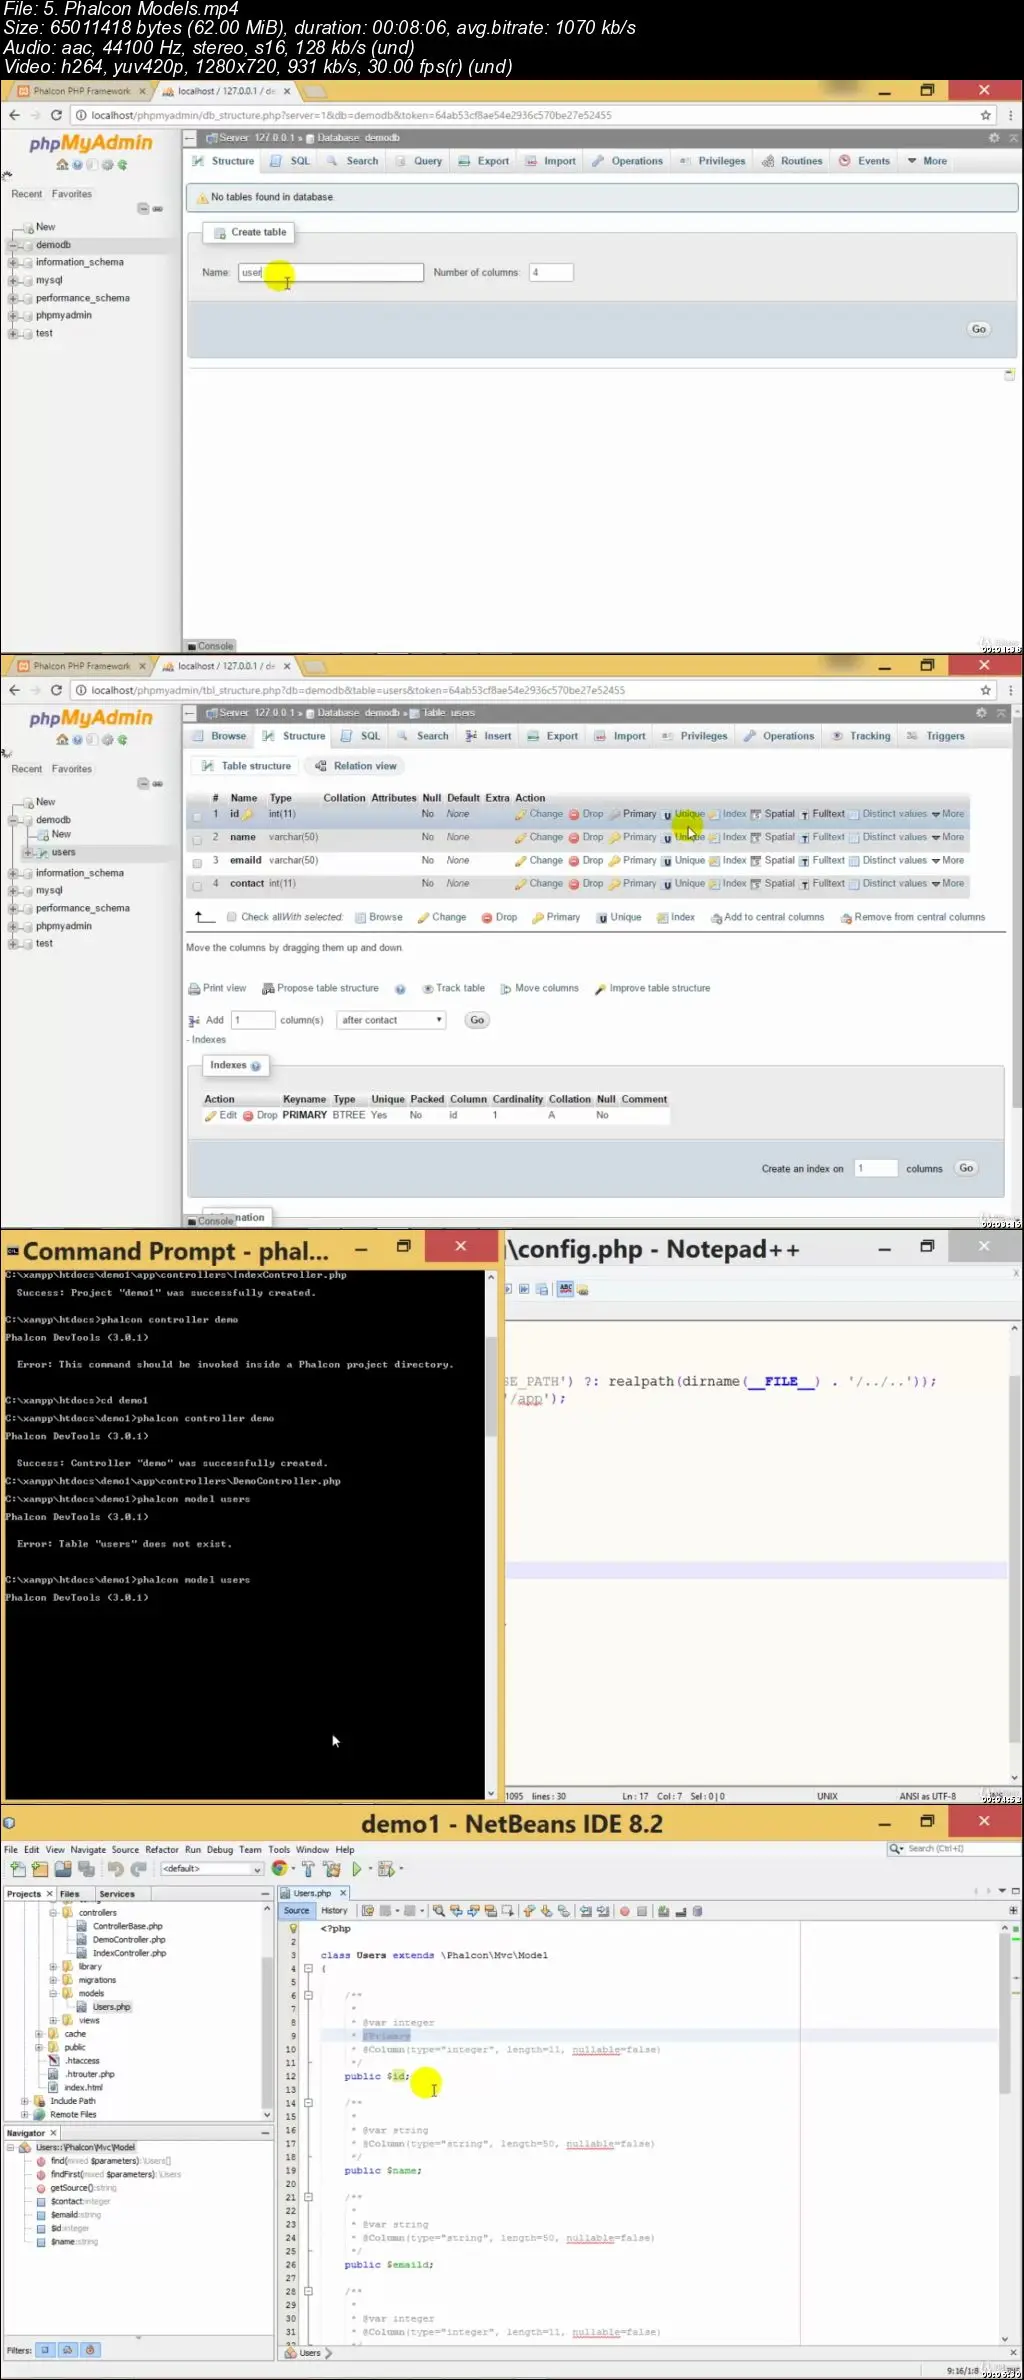
Task: Open More dropdown in id row
Action: [948, 814]
